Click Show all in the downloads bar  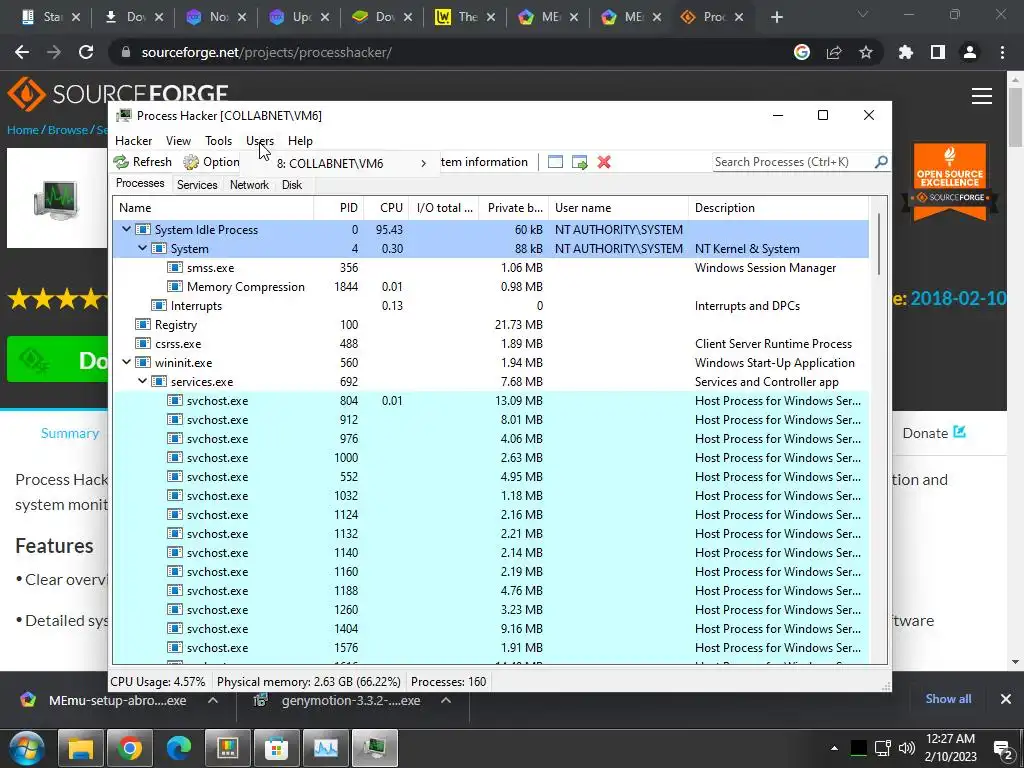coord(948,699)
